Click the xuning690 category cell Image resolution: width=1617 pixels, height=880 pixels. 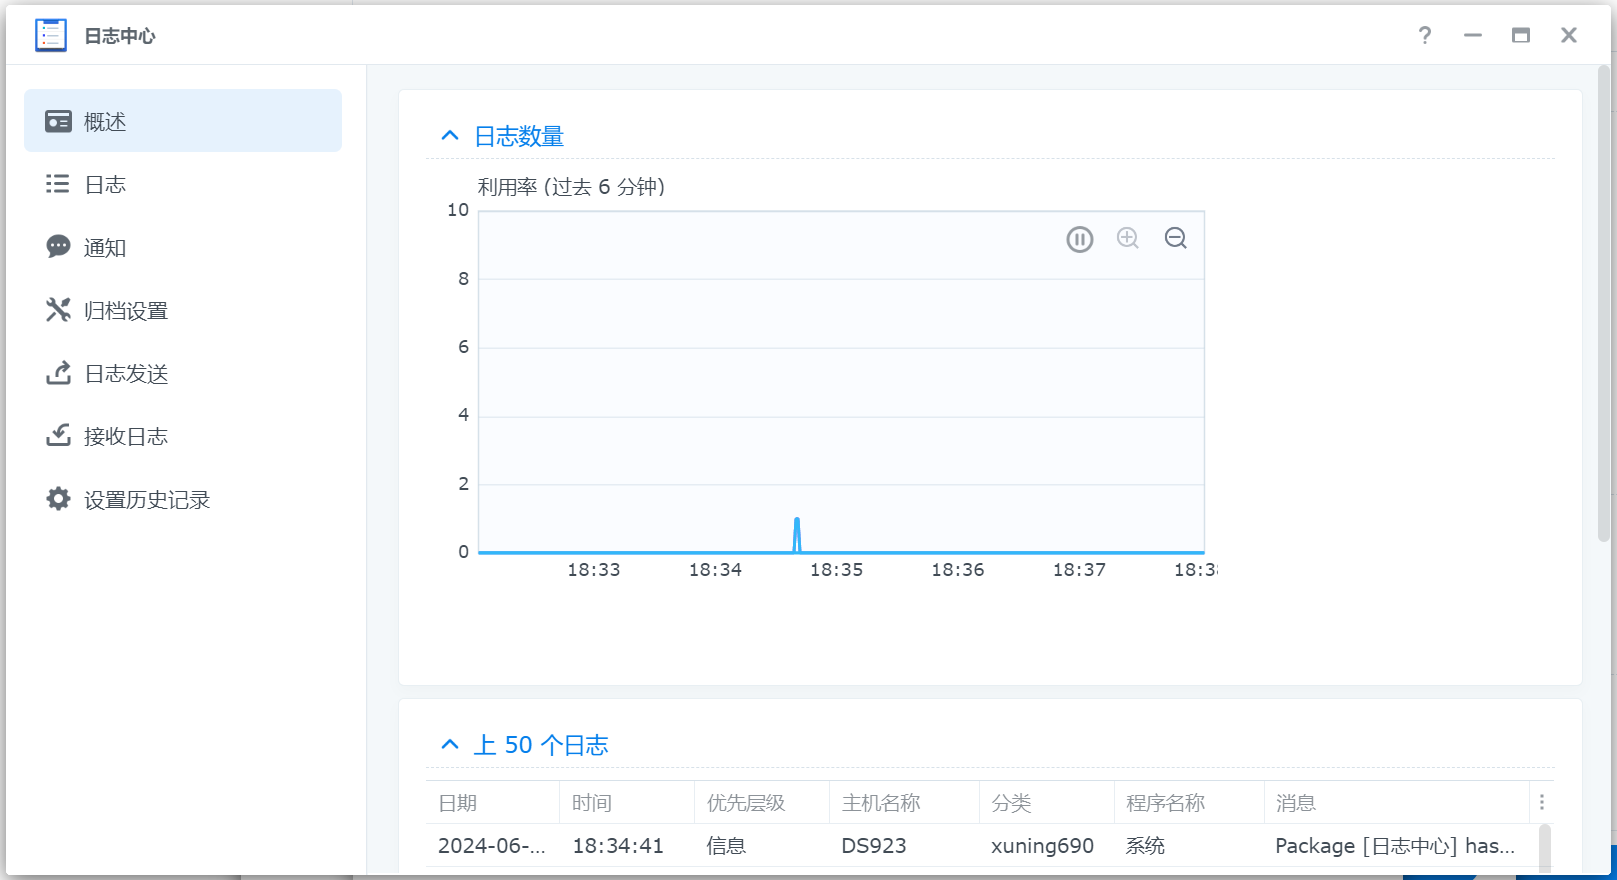click(x=1047, y=846)
